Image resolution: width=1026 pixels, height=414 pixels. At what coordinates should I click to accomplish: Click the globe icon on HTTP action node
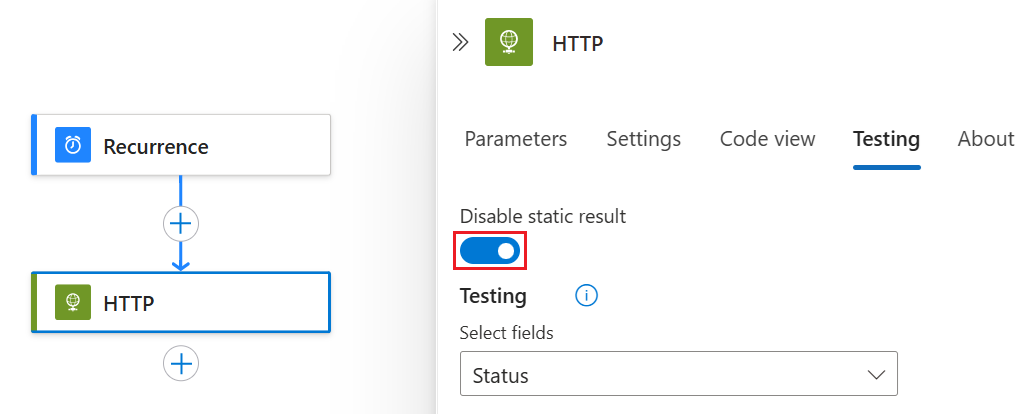coord(73,301)
